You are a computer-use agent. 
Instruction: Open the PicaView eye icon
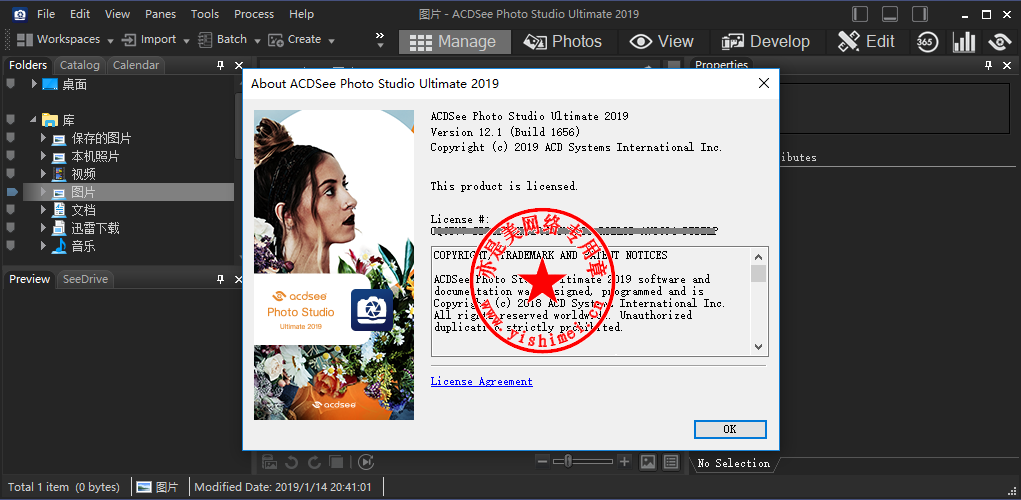999,42
